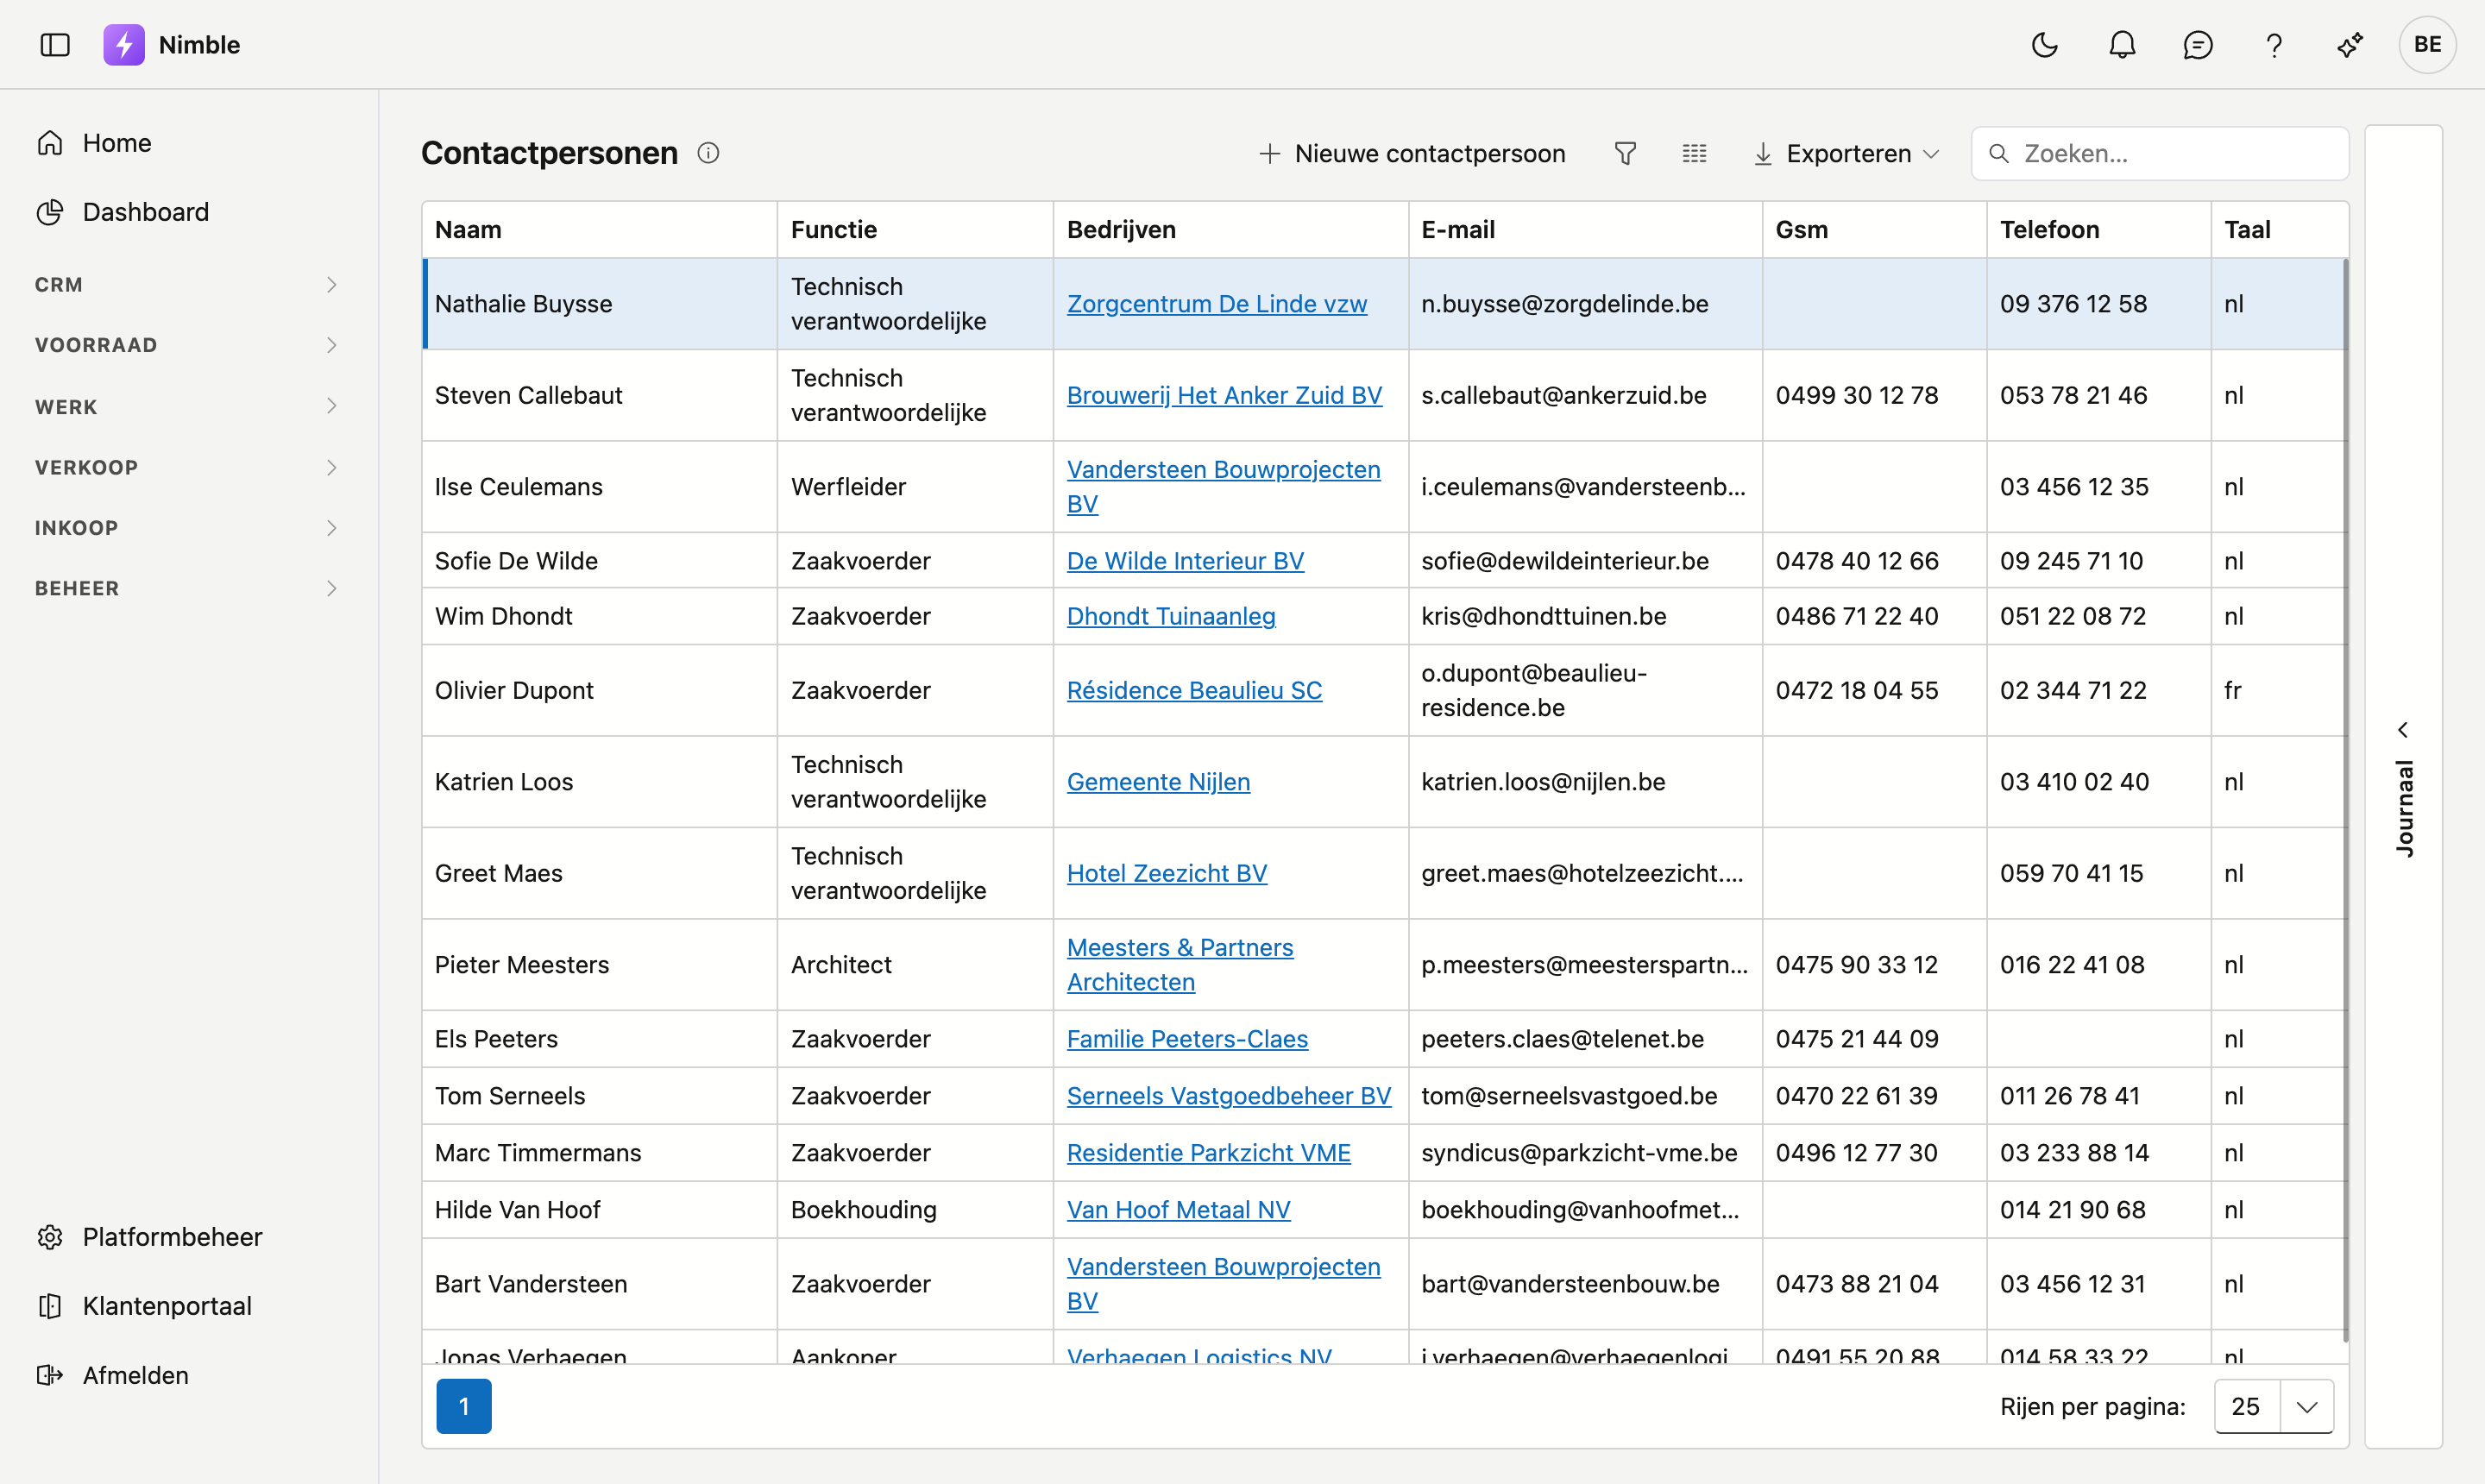The height and width of the screenshot is (1484, 2485).
Task: Go to Home in sidebar
Action: (189, 143)
